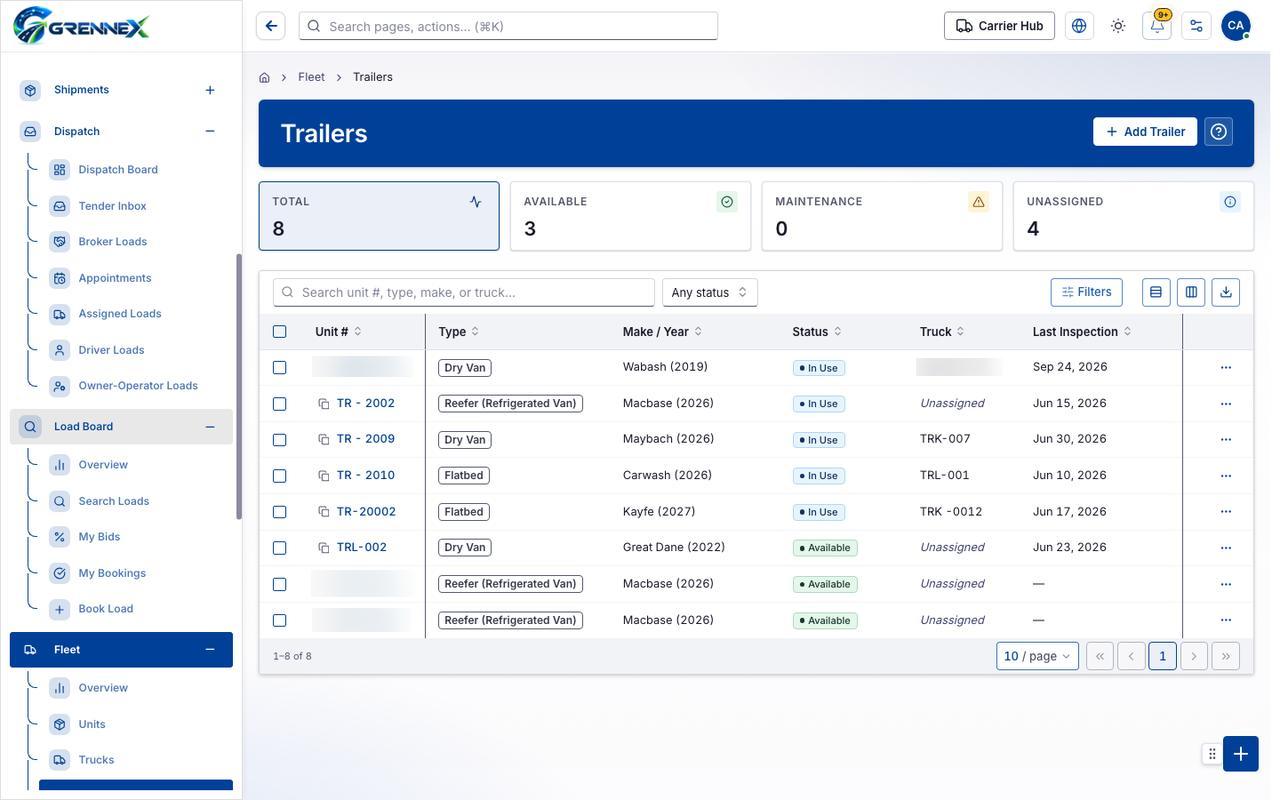Copy unit number TR - 2002
The width and height of the screenshot is (1280, 800).
[x=324, y=404]
